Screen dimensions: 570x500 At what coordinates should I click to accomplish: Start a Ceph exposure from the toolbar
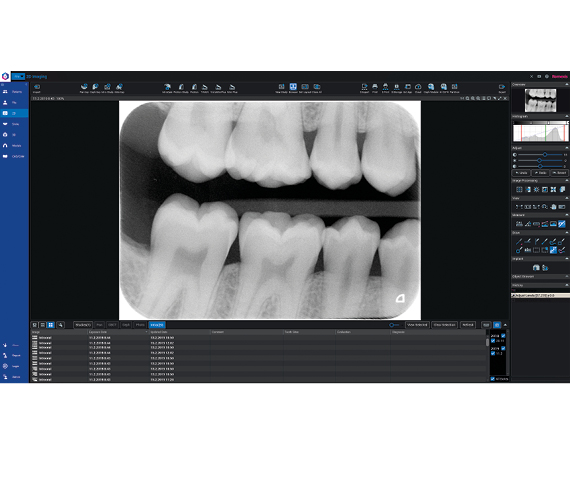[95, 87]
